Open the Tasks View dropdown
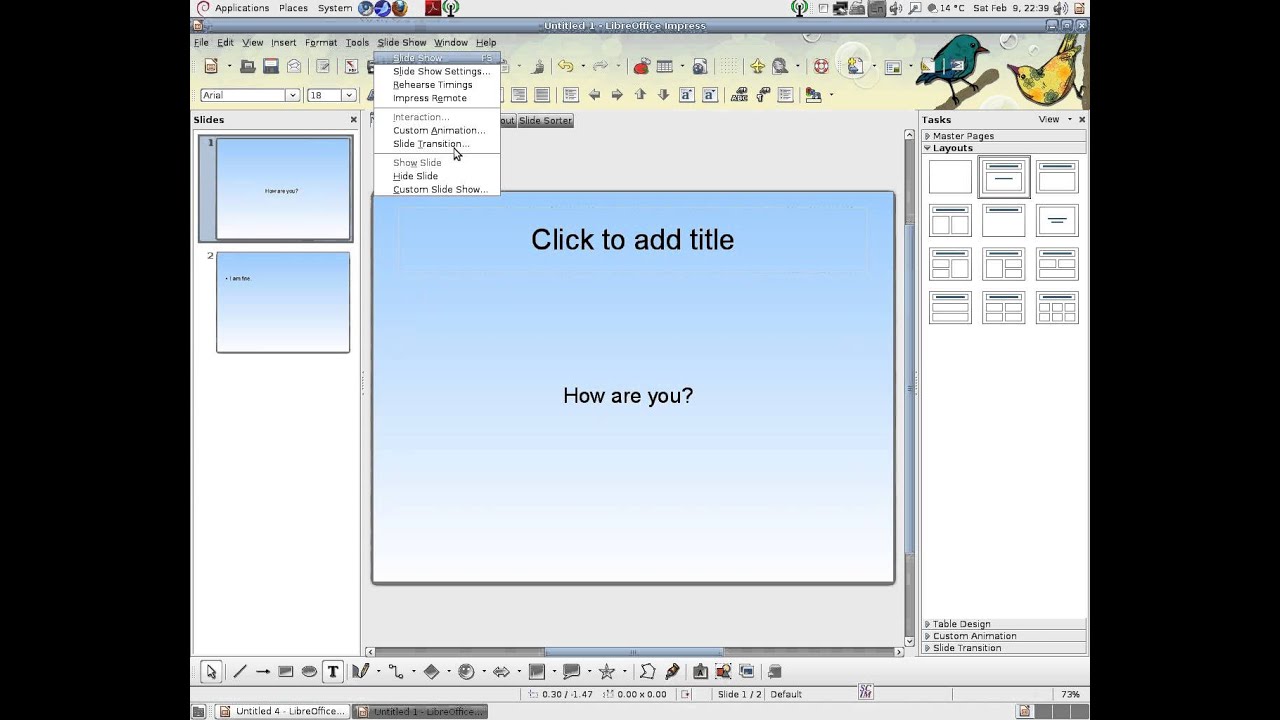The image size is (1280, 720). pos(1055,119)
